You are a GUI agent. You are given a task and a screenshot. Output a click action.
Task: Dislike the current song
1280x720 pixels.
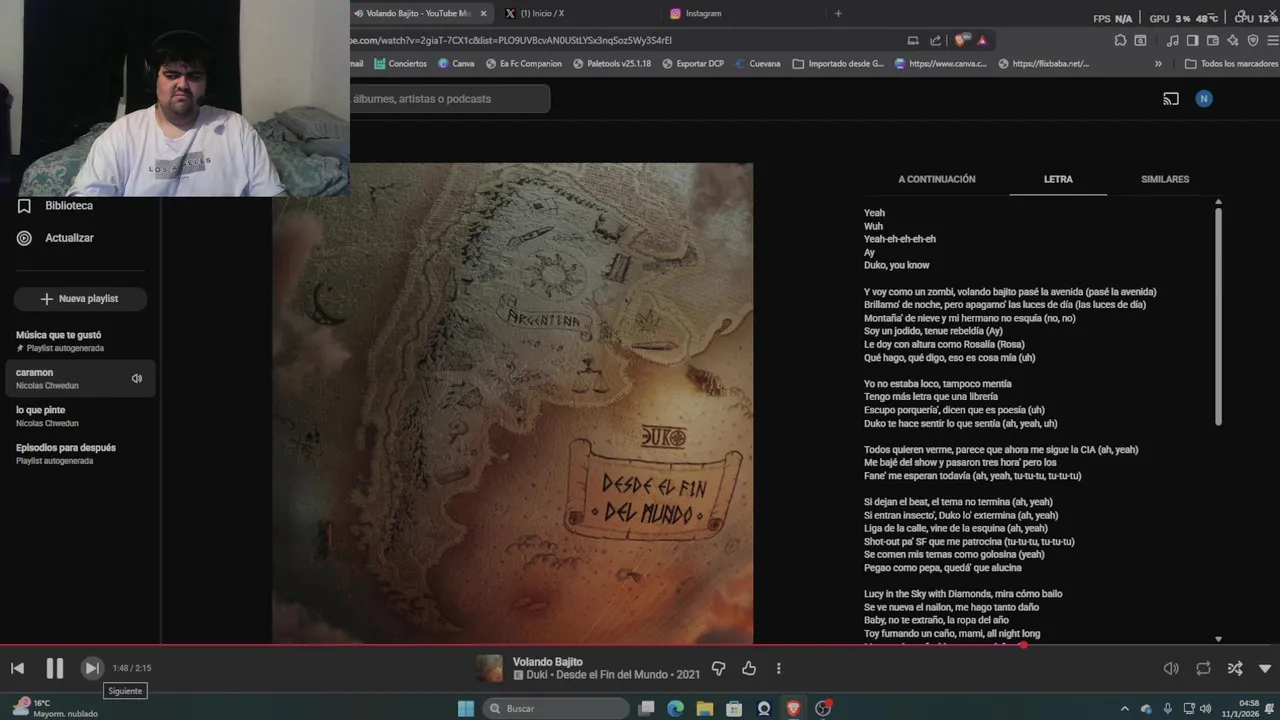click(x=718, y=668)
